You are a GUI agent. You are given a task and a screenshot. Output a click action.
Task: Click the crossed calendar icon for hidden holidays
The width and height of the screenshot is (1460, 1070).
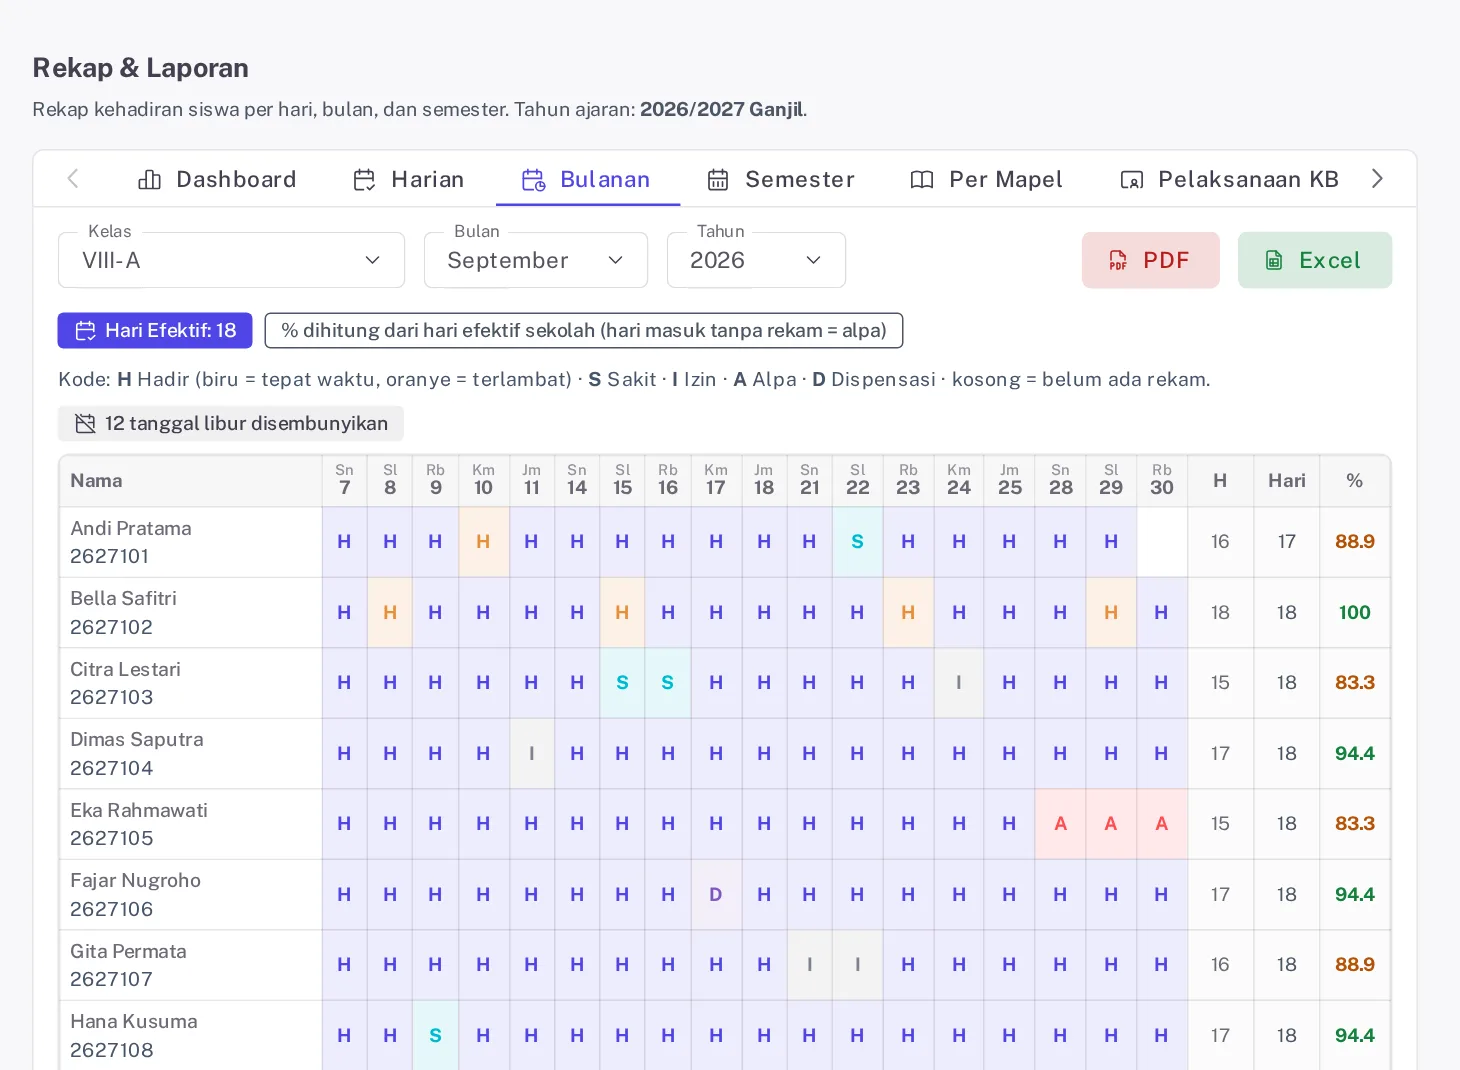[86, 424]
